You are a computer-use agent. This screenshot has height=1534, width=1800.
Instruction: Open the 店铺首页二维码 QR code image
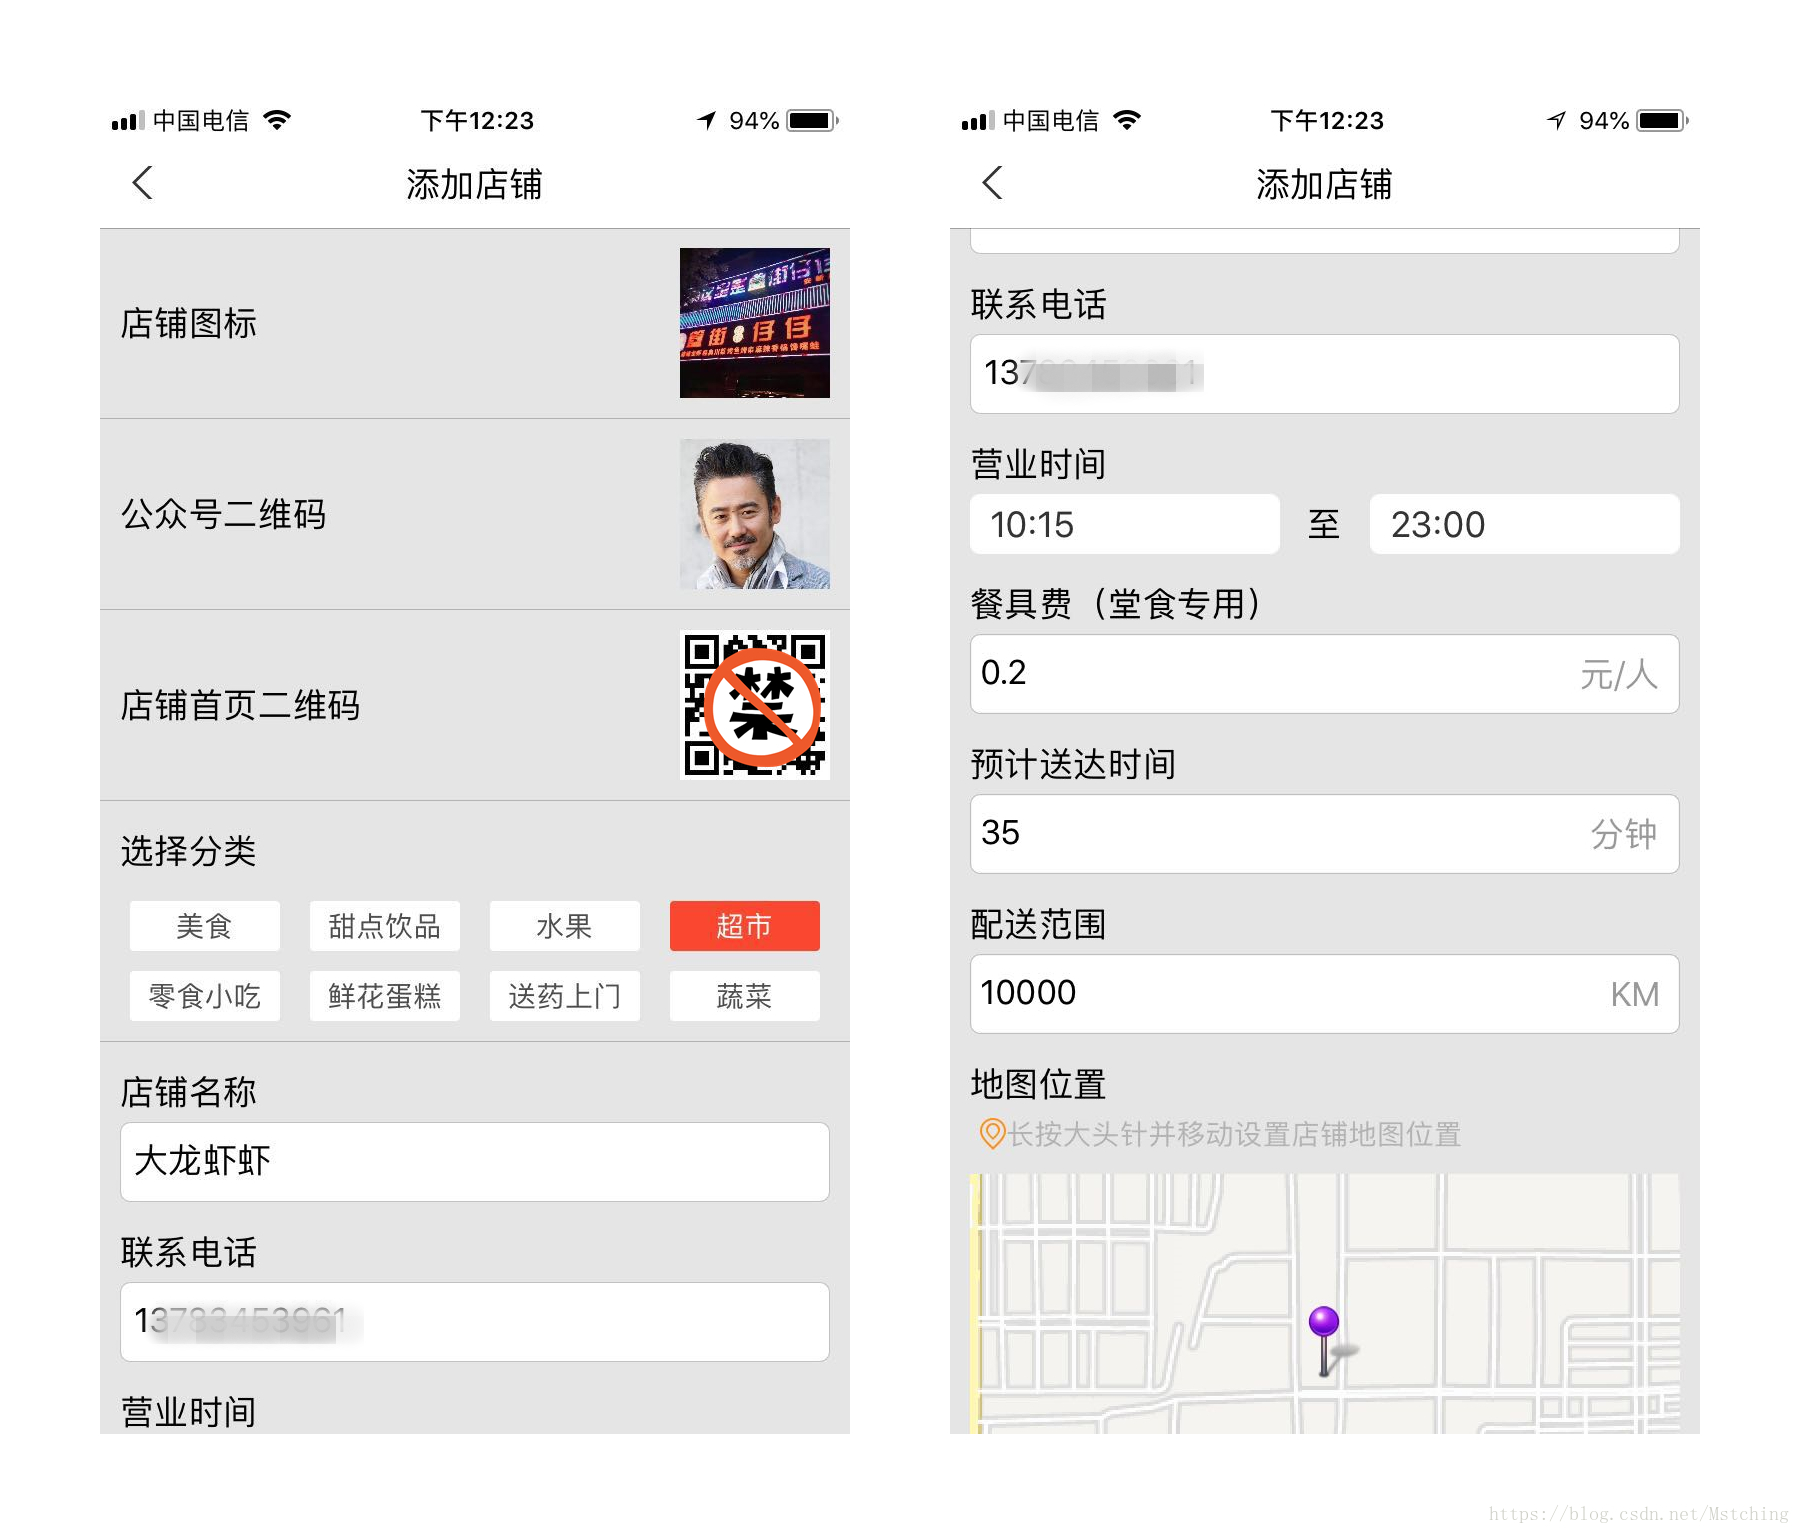(x=755, y=705)
